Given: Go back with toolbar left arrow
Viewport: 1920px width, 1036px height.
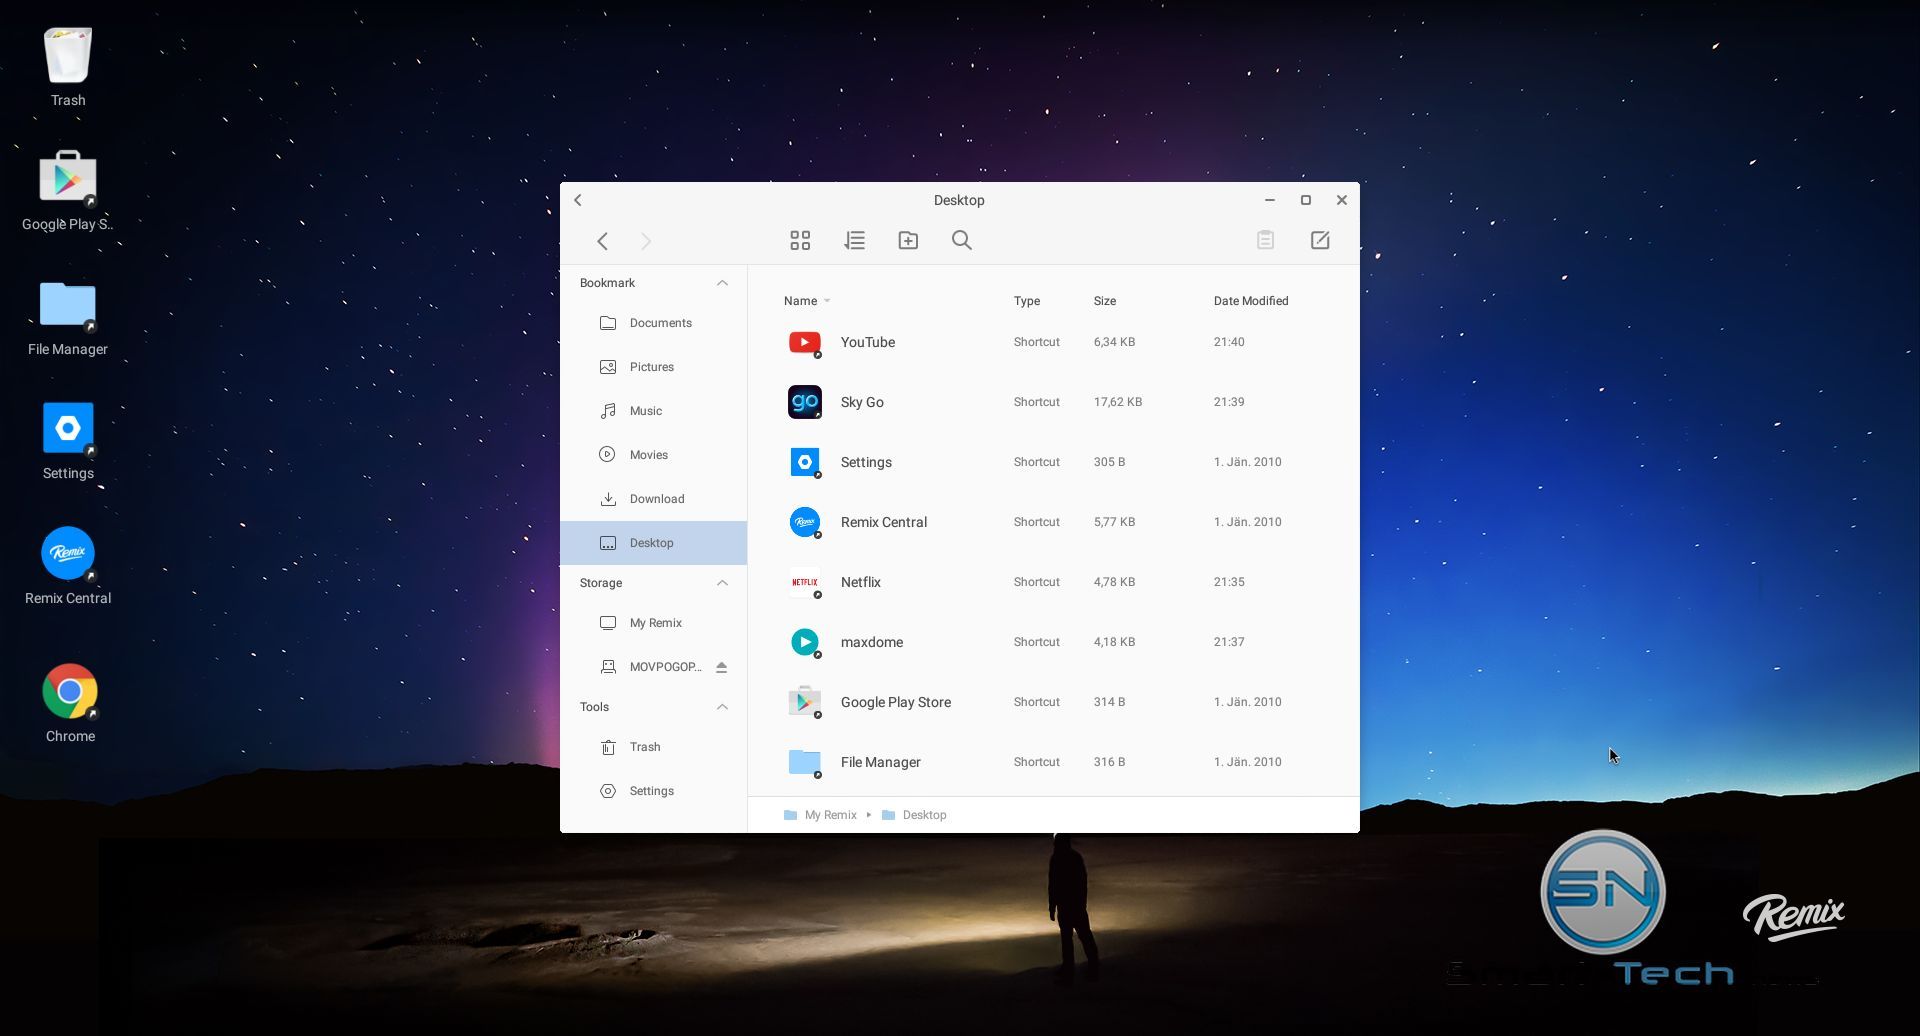Looking at the screenshot, I should 602,241.
